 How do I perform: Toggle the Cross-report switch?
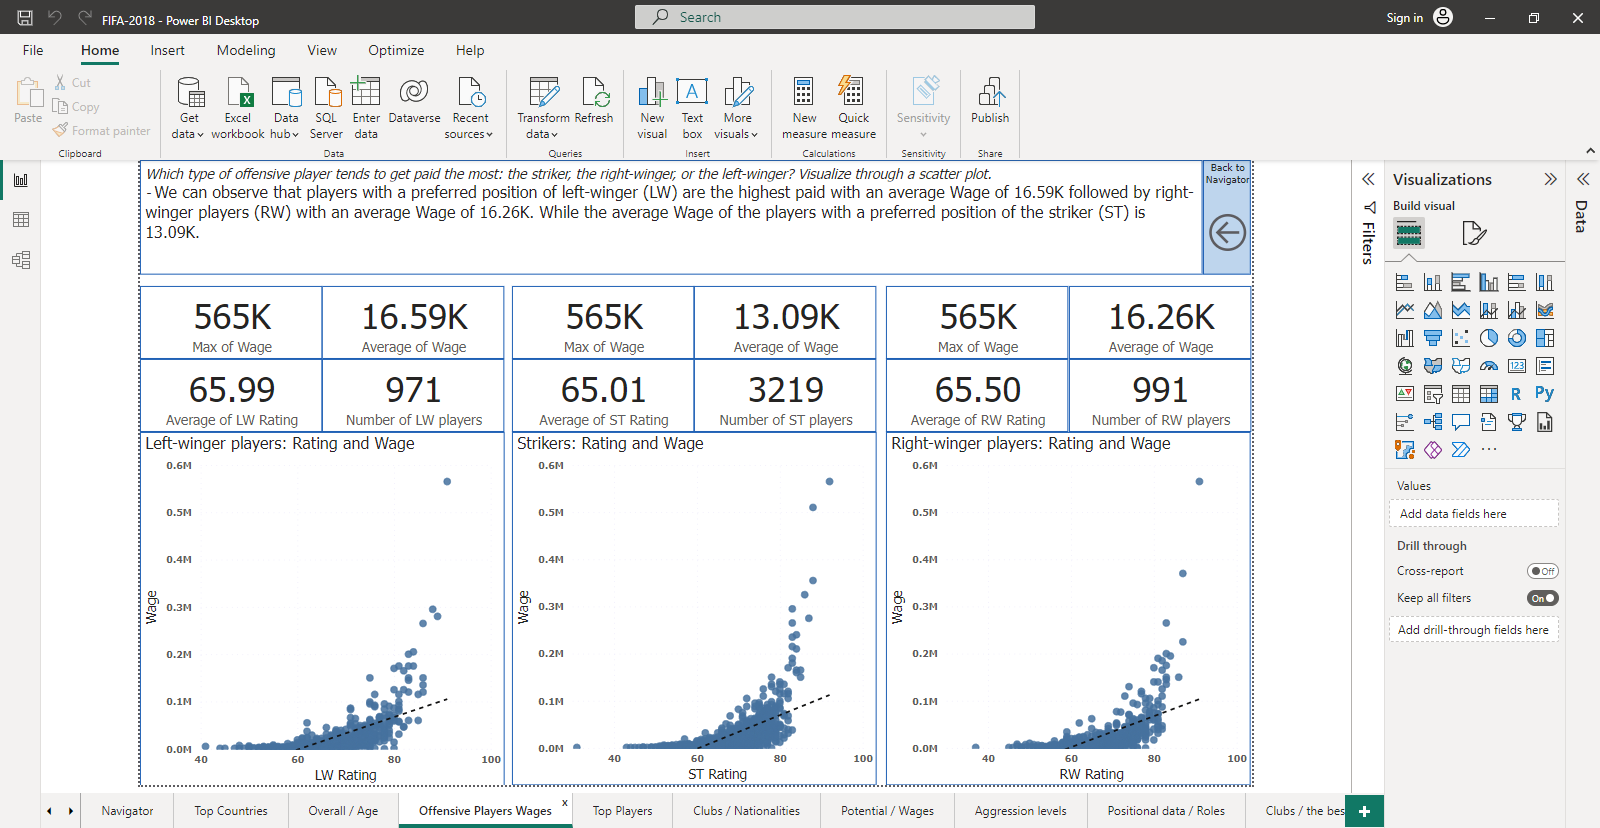point(1542,571)
